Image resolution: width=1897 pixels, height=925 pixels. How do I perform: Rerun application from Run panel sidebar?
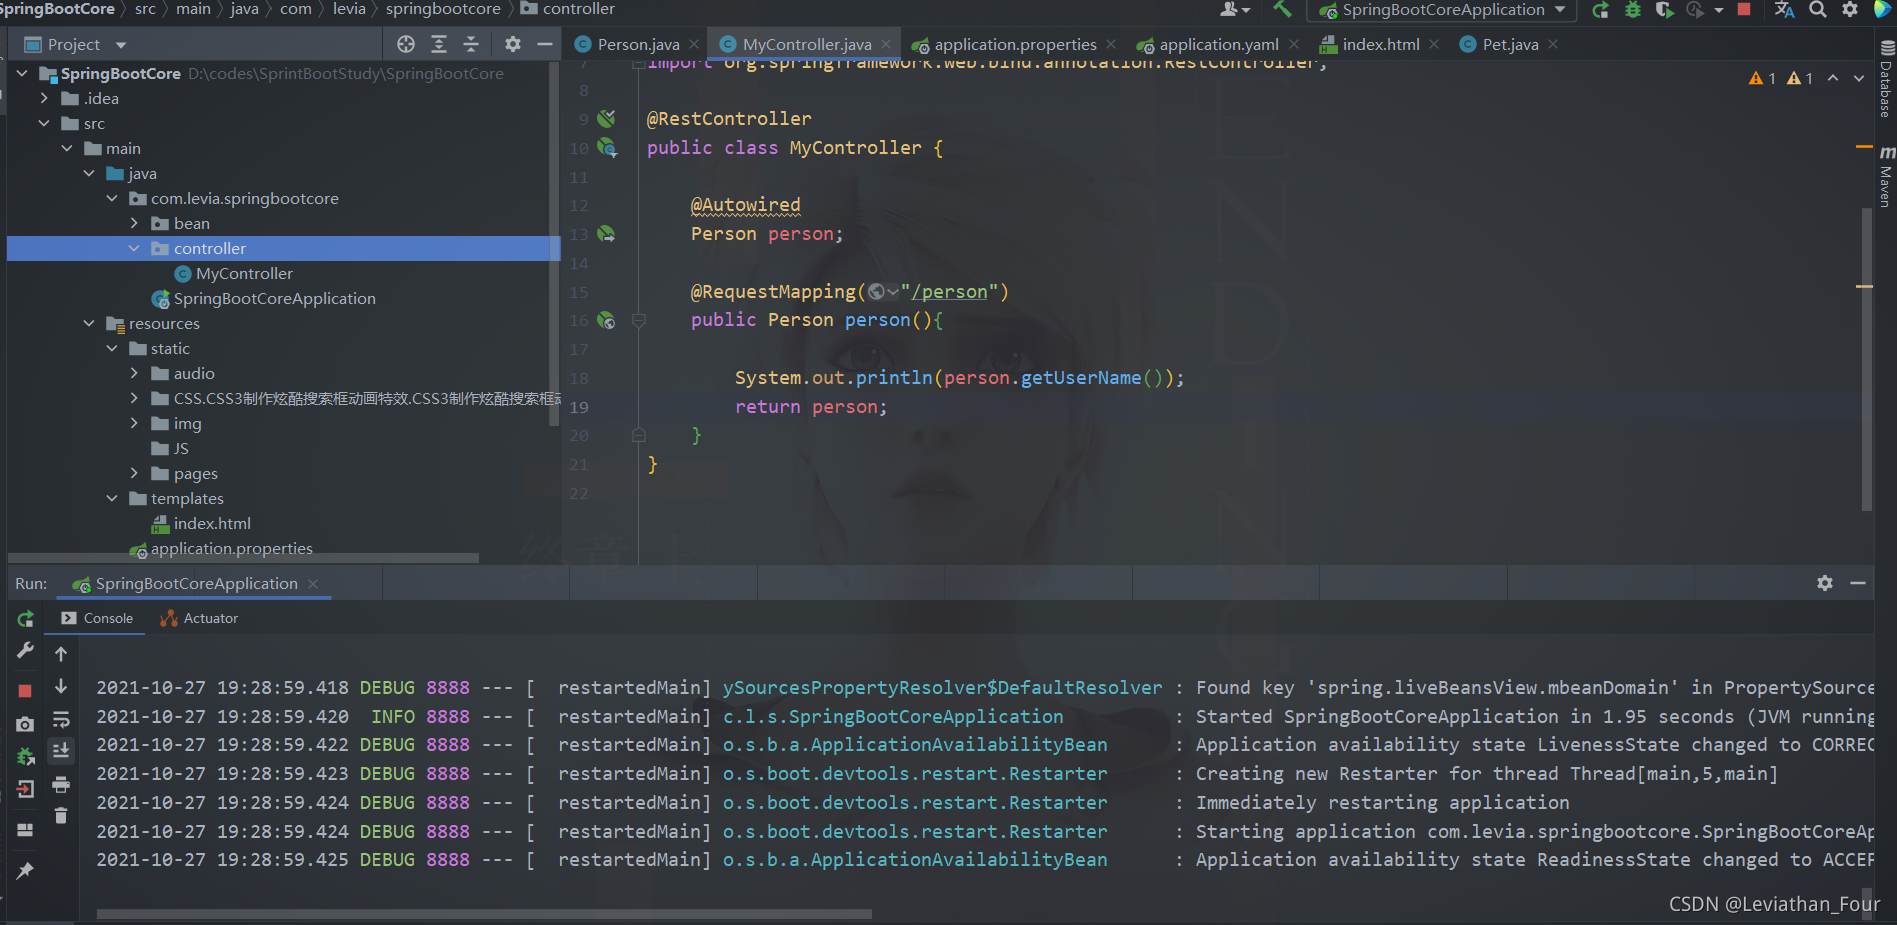[x=26, y=619]
